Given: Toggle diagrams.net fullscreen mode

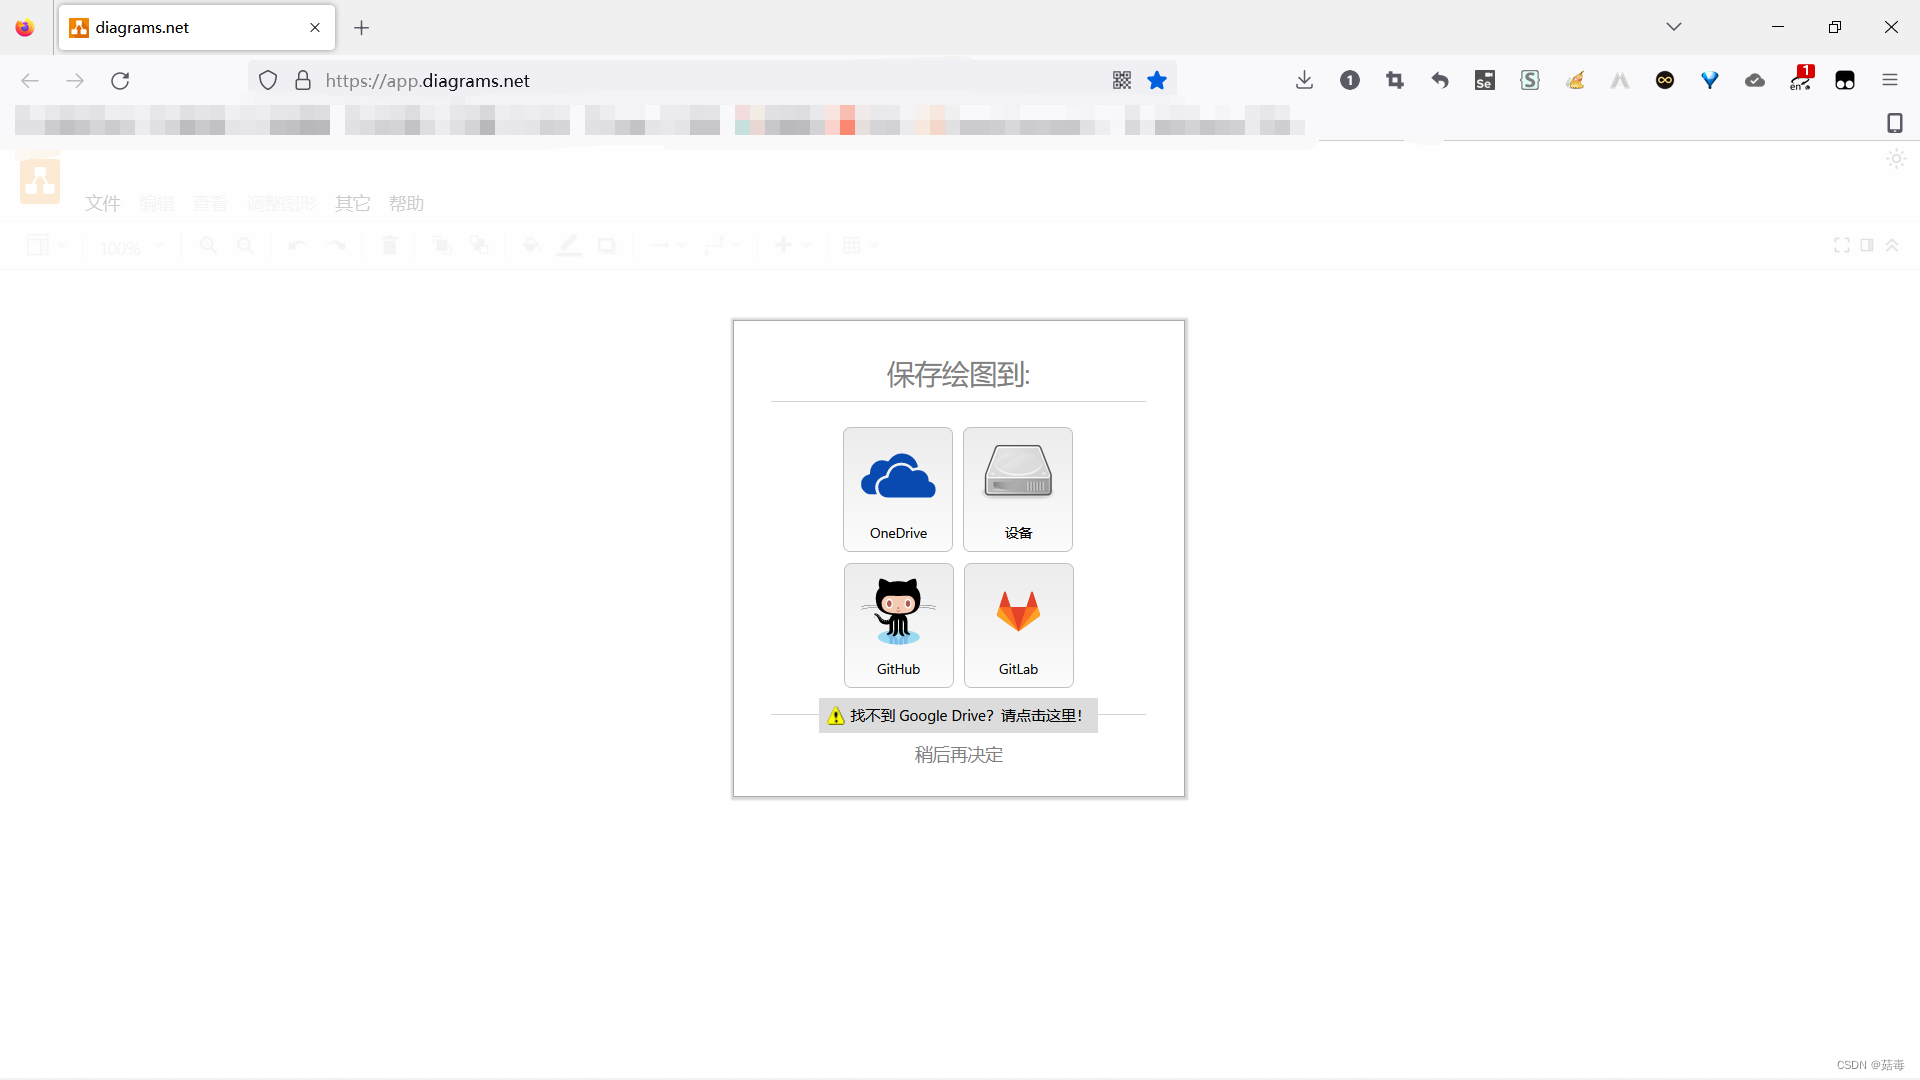Looking at the screenshot, I should [1841, 246].
